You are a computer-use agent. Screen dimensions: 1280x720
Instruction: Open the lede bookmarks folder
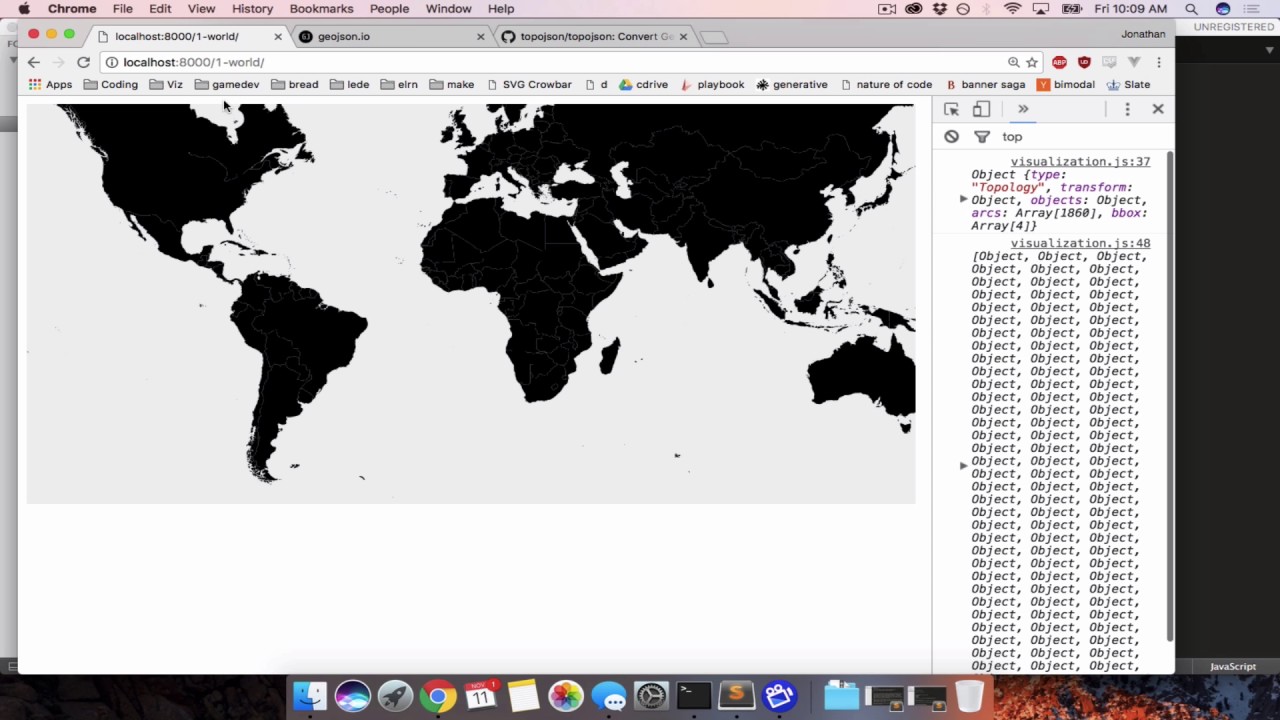coord(350,85)
